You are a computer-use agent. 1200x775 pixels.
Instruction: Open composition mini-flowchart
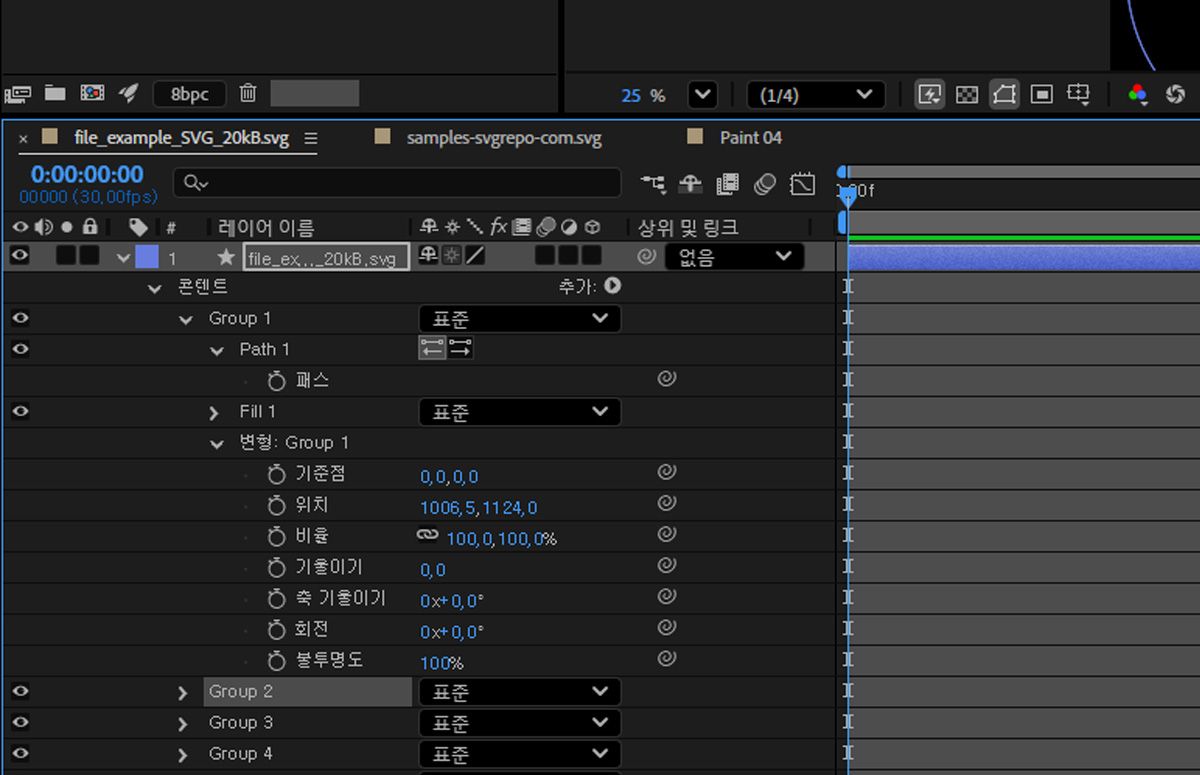(653, 184)
